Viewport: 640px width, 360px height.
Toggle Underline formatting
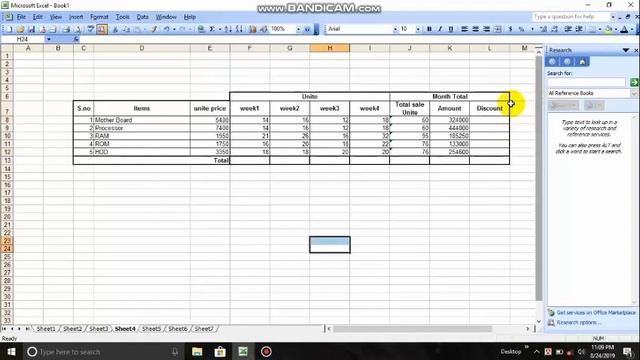click(x=451, y=29)
